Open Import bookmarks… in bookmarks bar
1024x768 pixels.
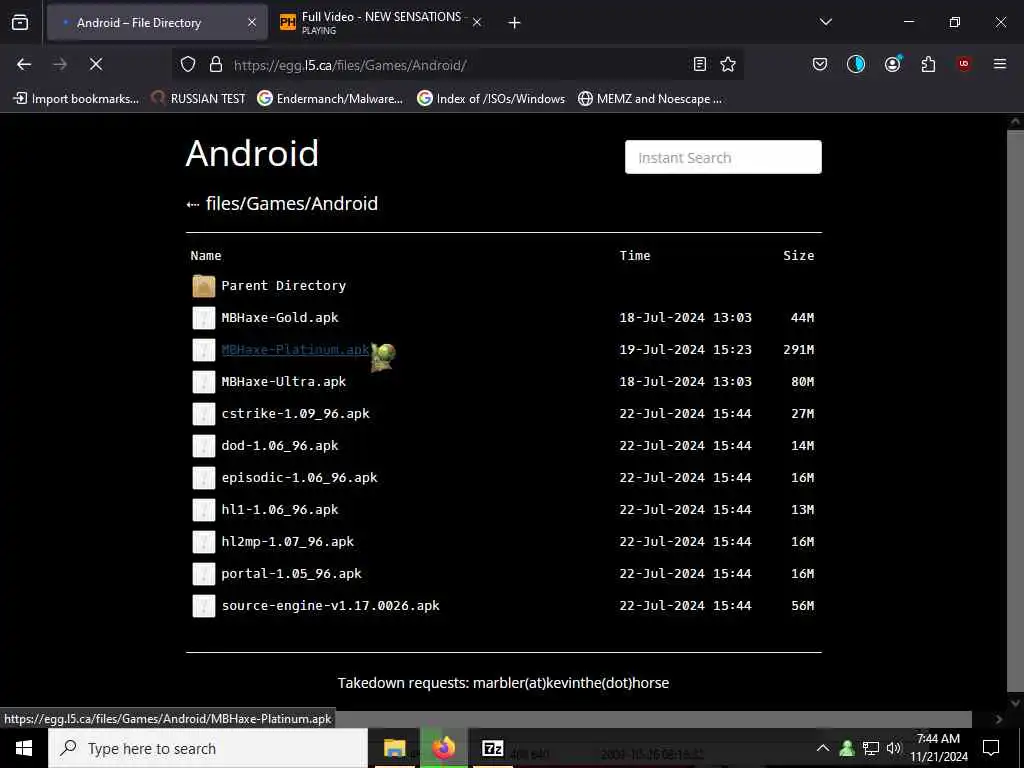(76, 99)
